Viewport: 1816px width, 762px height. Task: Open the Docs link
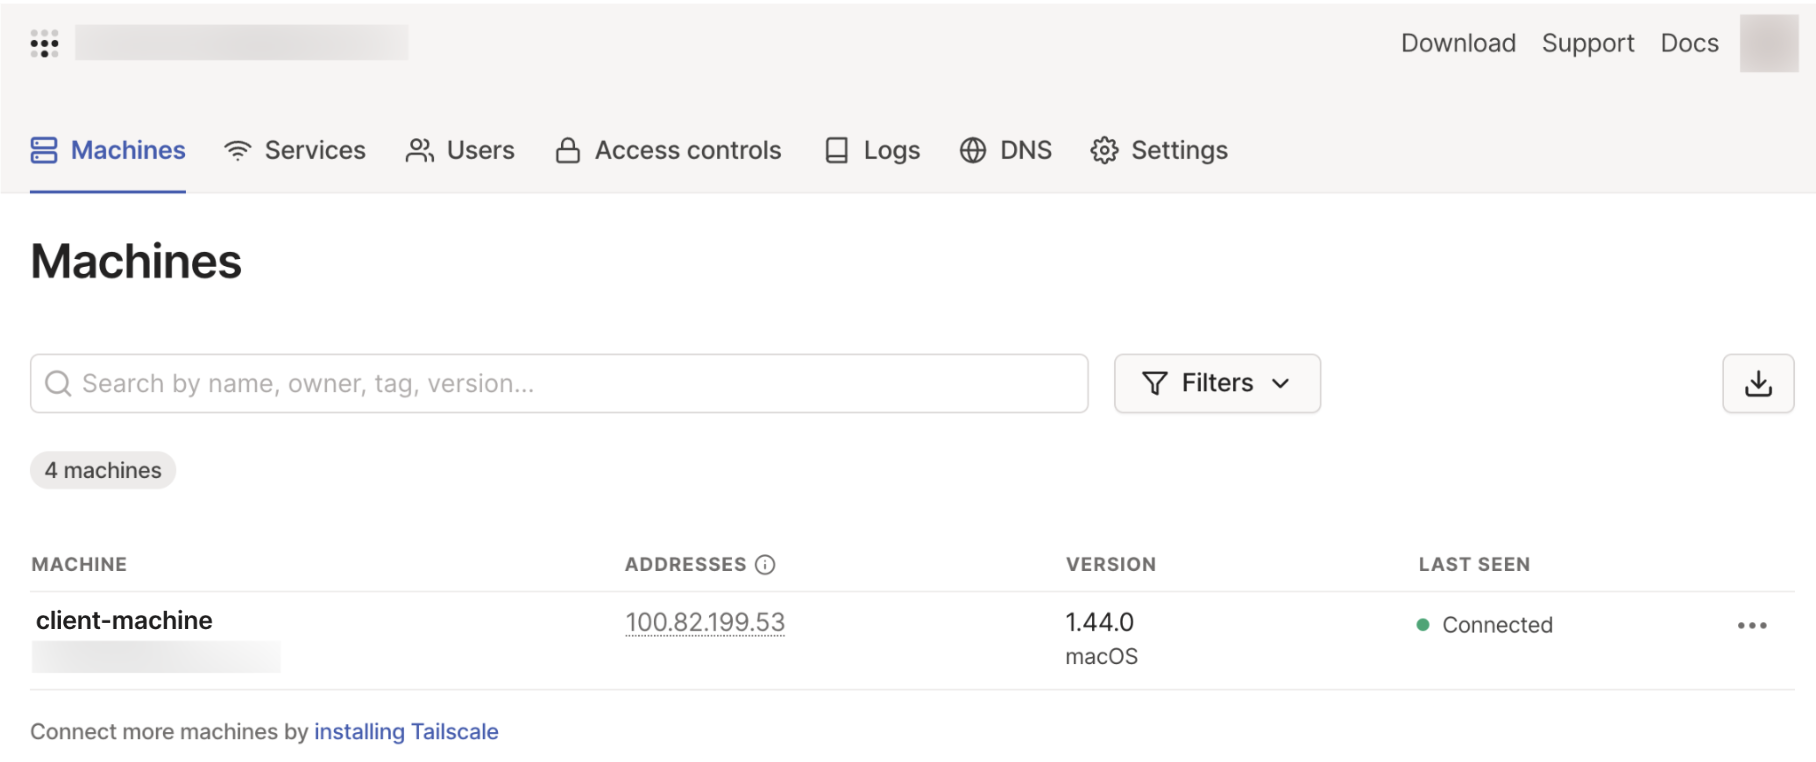tap(1689, 43)
